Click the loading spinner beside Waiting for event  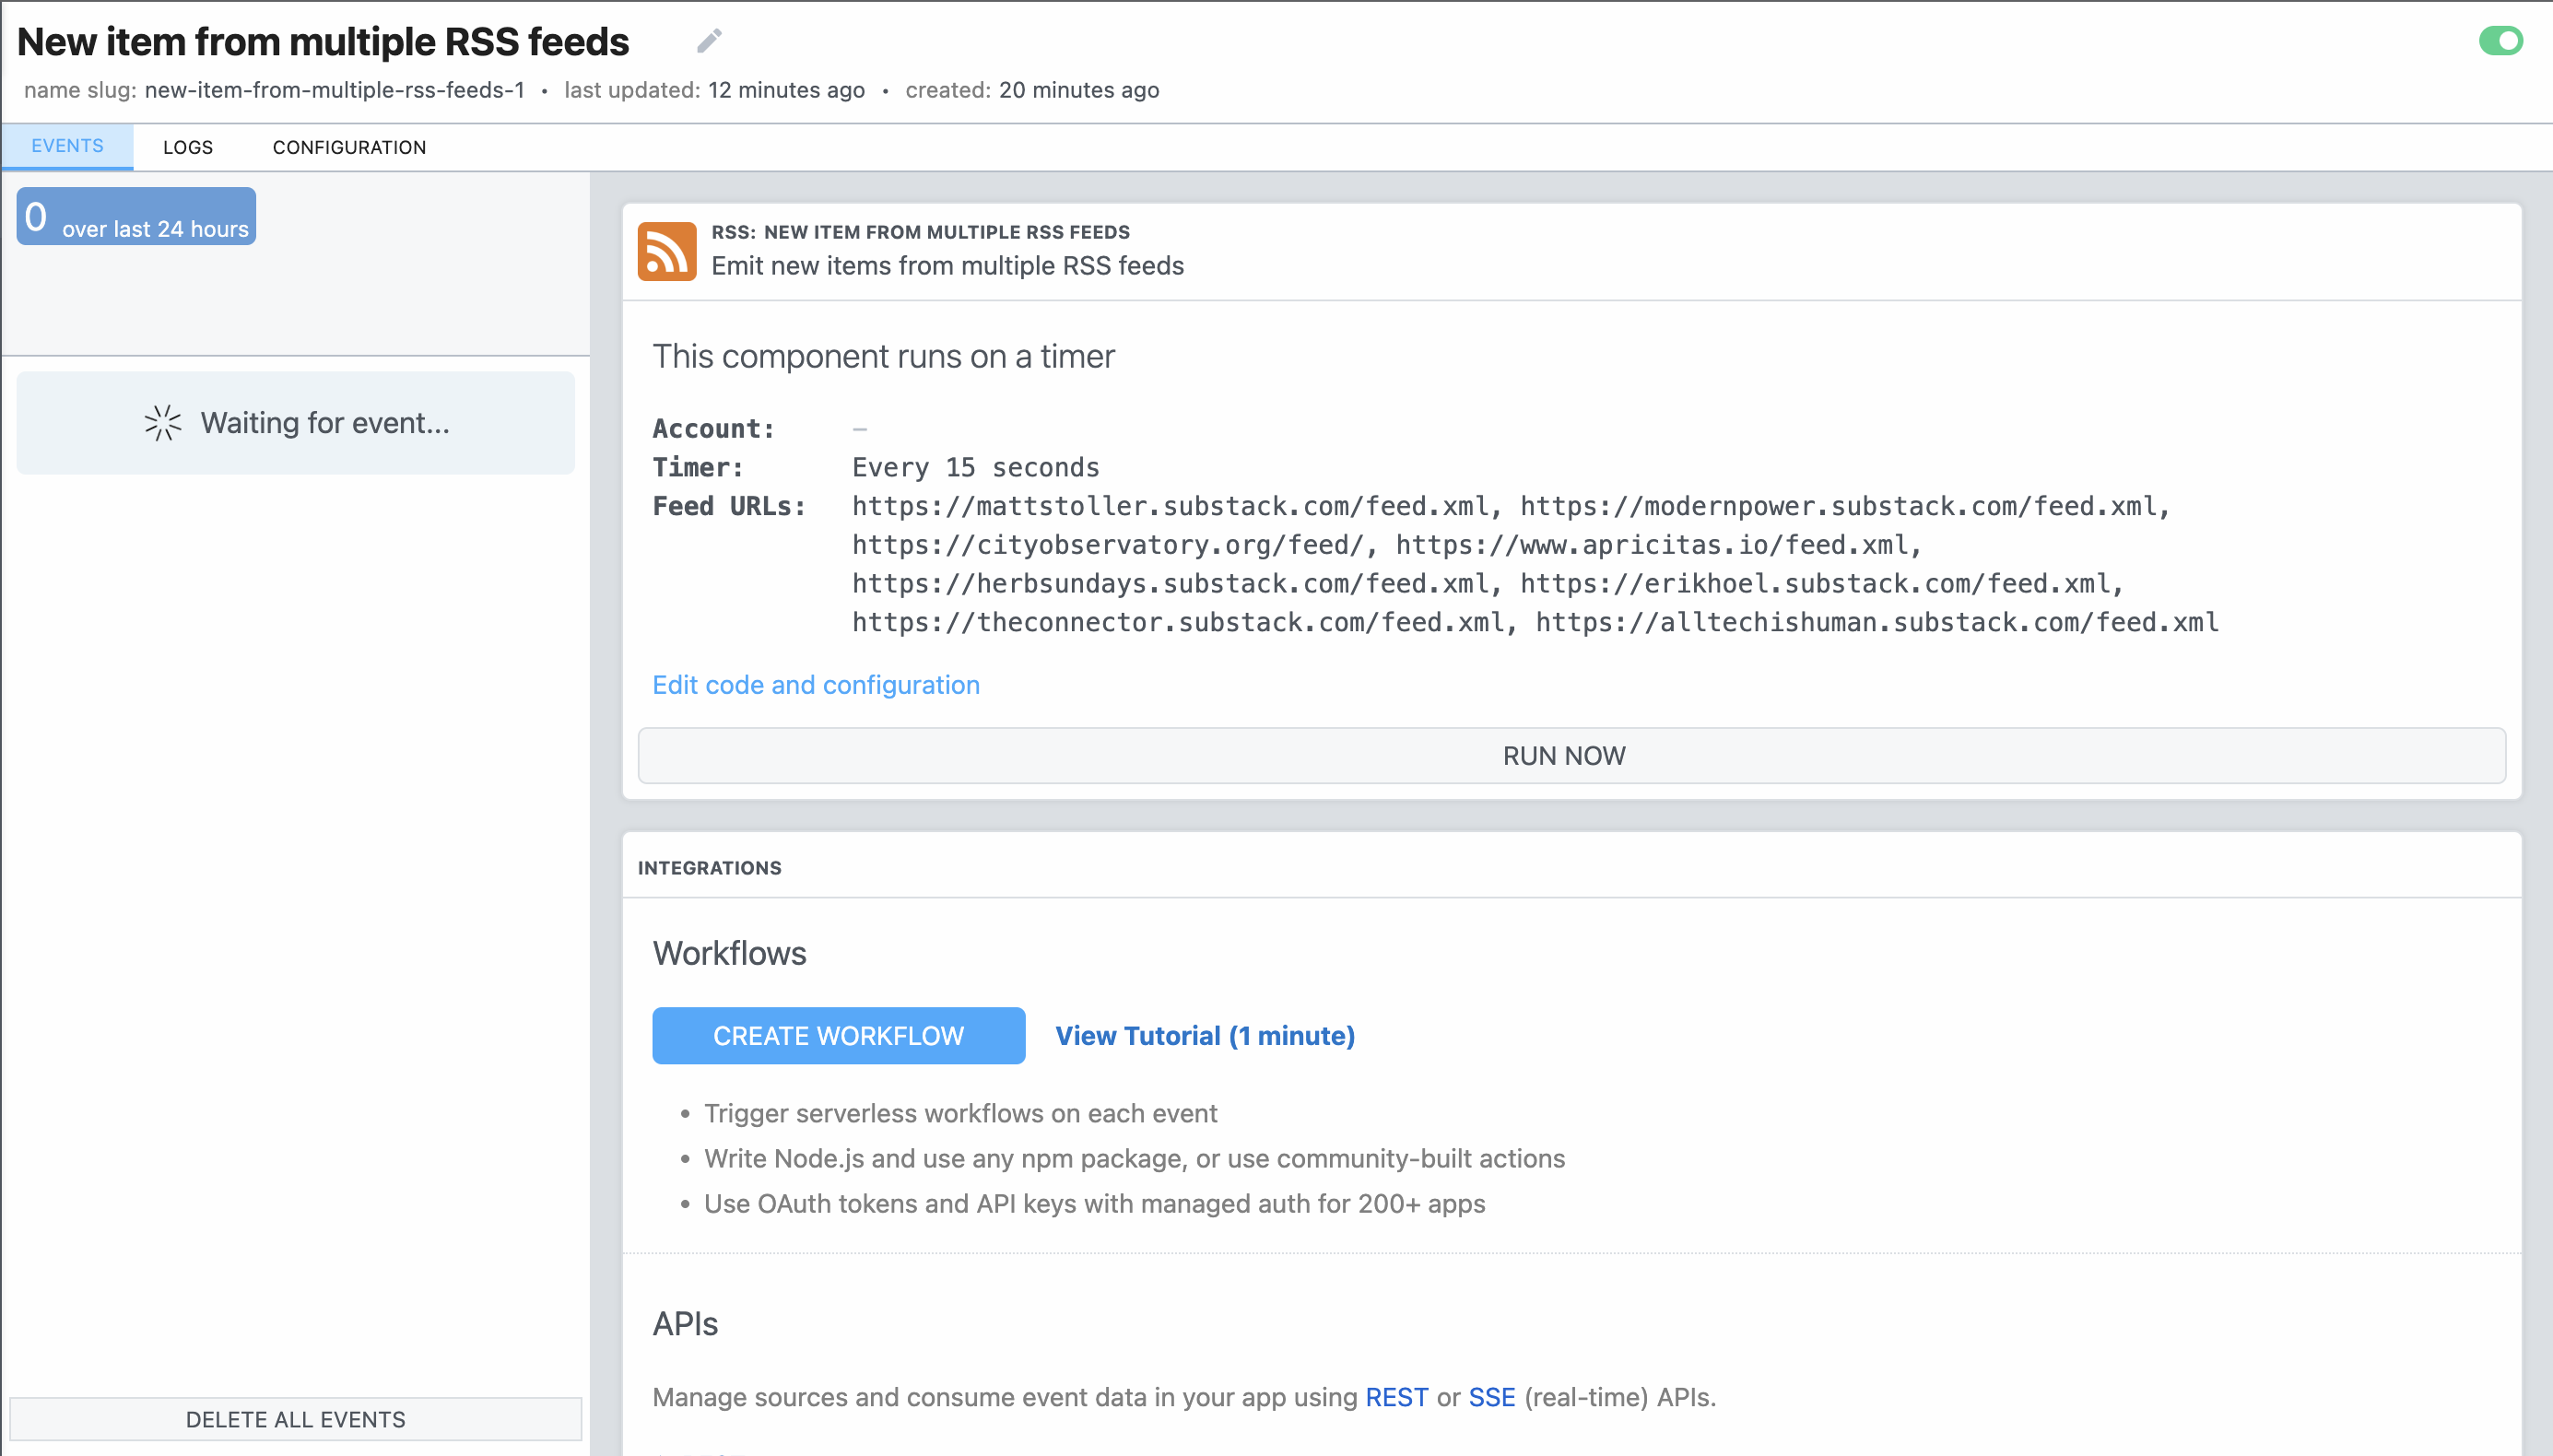coord(162,422)
